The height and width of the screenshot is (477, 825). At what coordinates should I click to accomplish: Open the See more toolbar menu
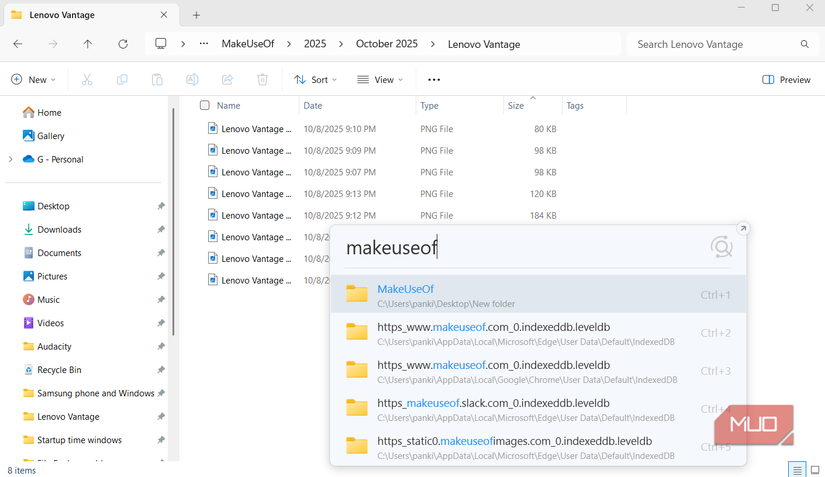point(434,79)
